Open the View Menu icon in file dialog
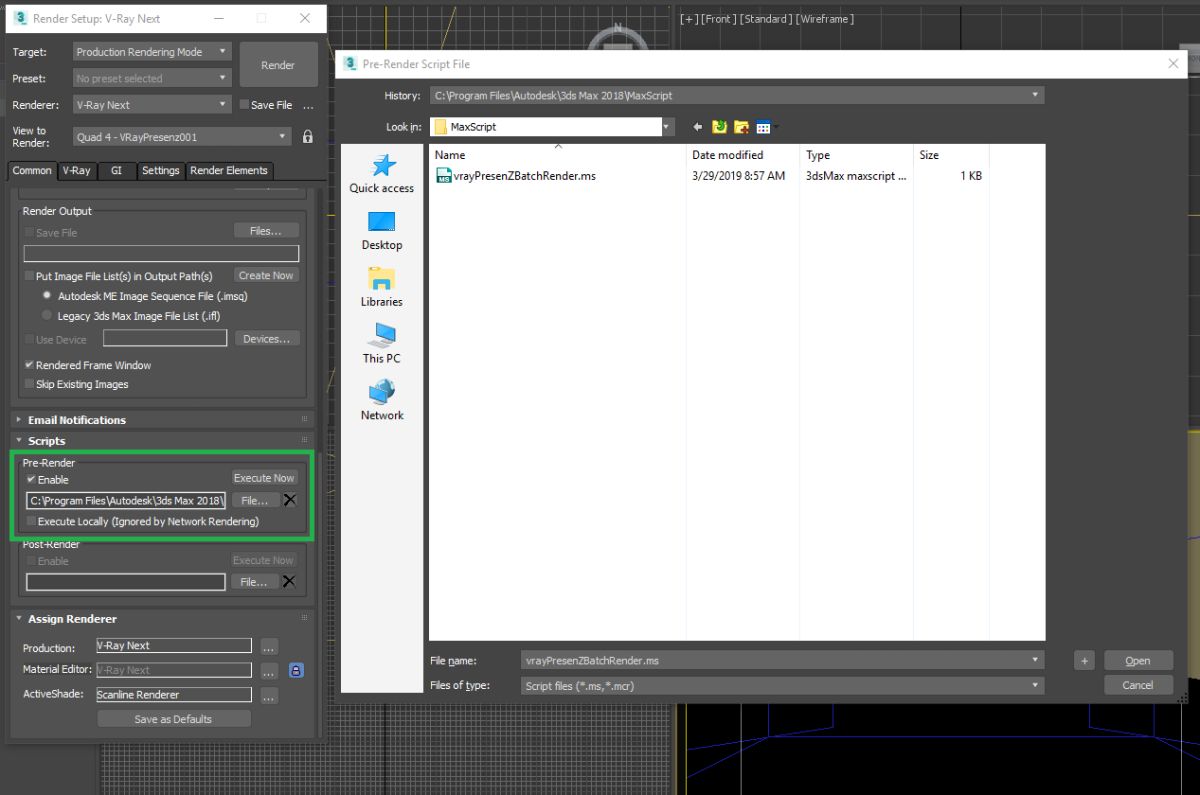 (x=766, y=127)
